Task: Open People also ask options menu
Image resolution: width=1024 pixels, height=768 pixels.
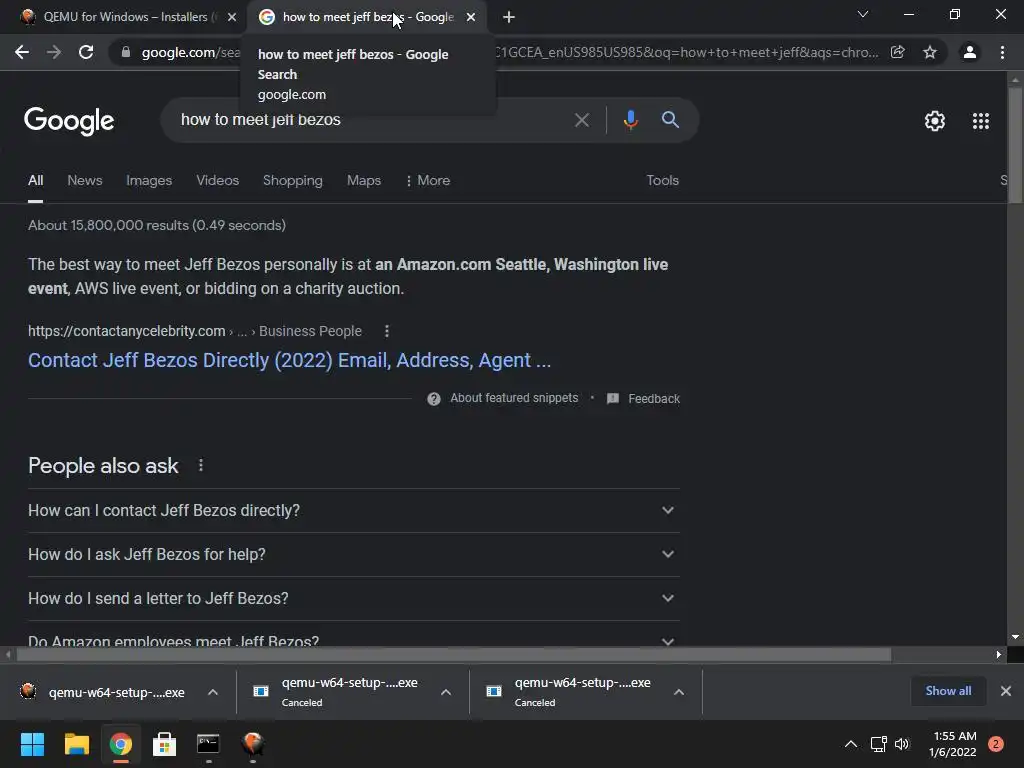Action: [x=200, y=465]
